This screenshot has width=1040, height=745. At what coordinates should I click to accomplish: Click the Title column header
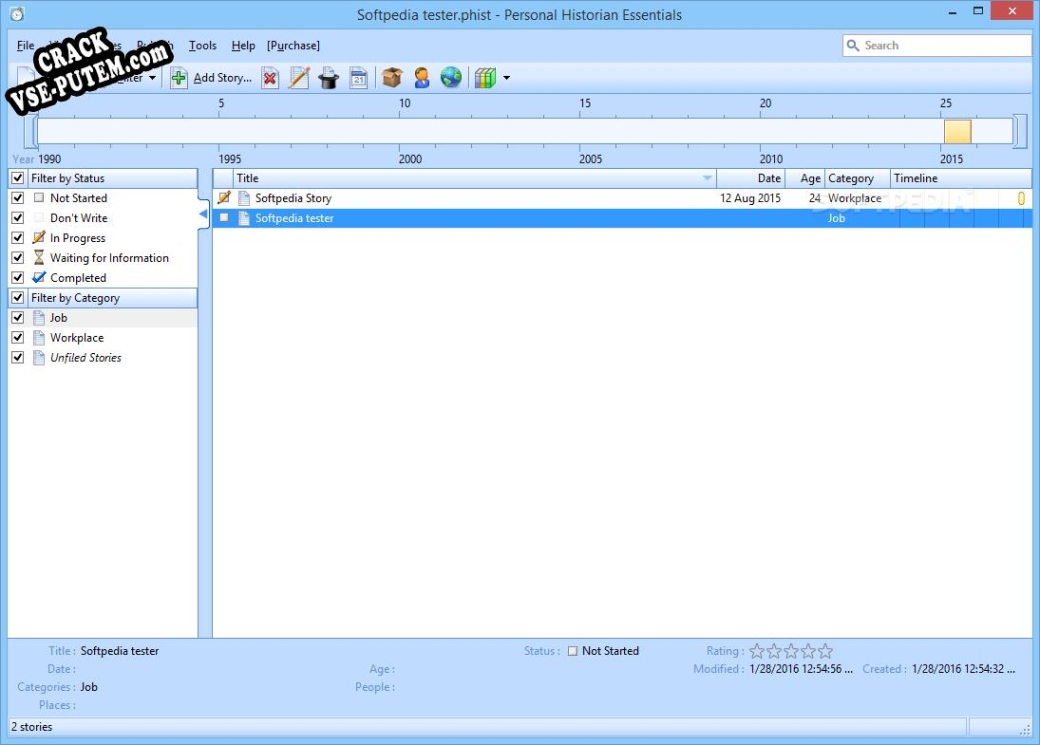[474, 178]
